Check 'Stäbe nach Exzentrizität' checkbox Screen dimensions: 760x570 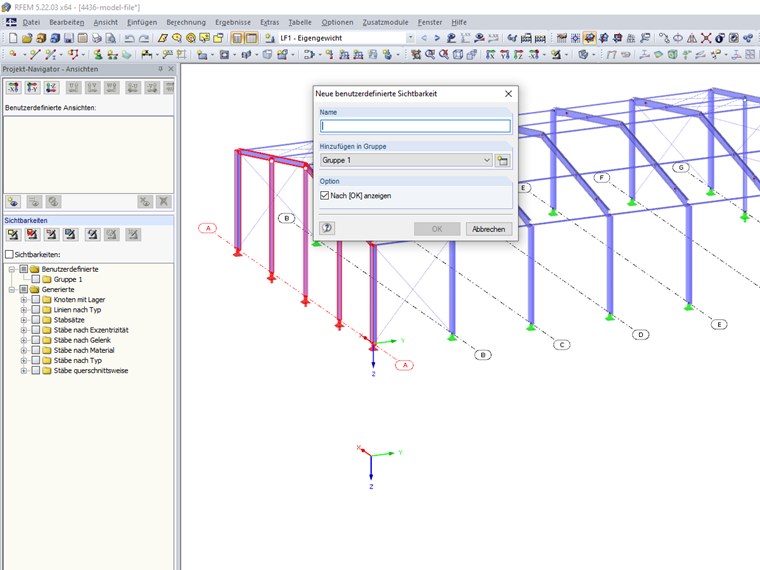(x=35, y=330)
